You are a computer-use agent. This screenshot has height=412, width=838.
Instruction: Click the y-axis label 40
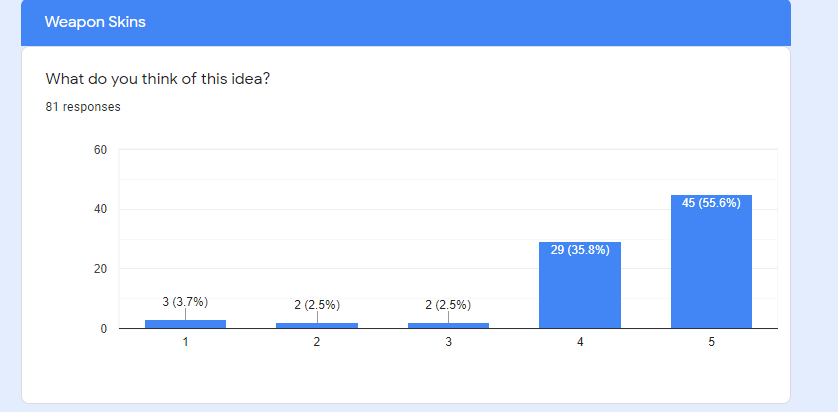coord(101,209)
